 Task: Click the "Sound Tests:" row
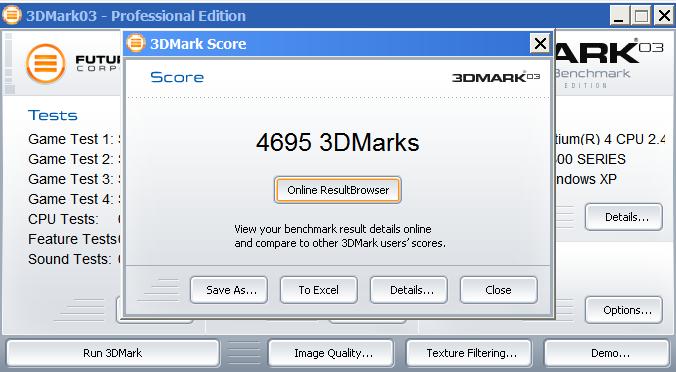click(x=75, y=259)
